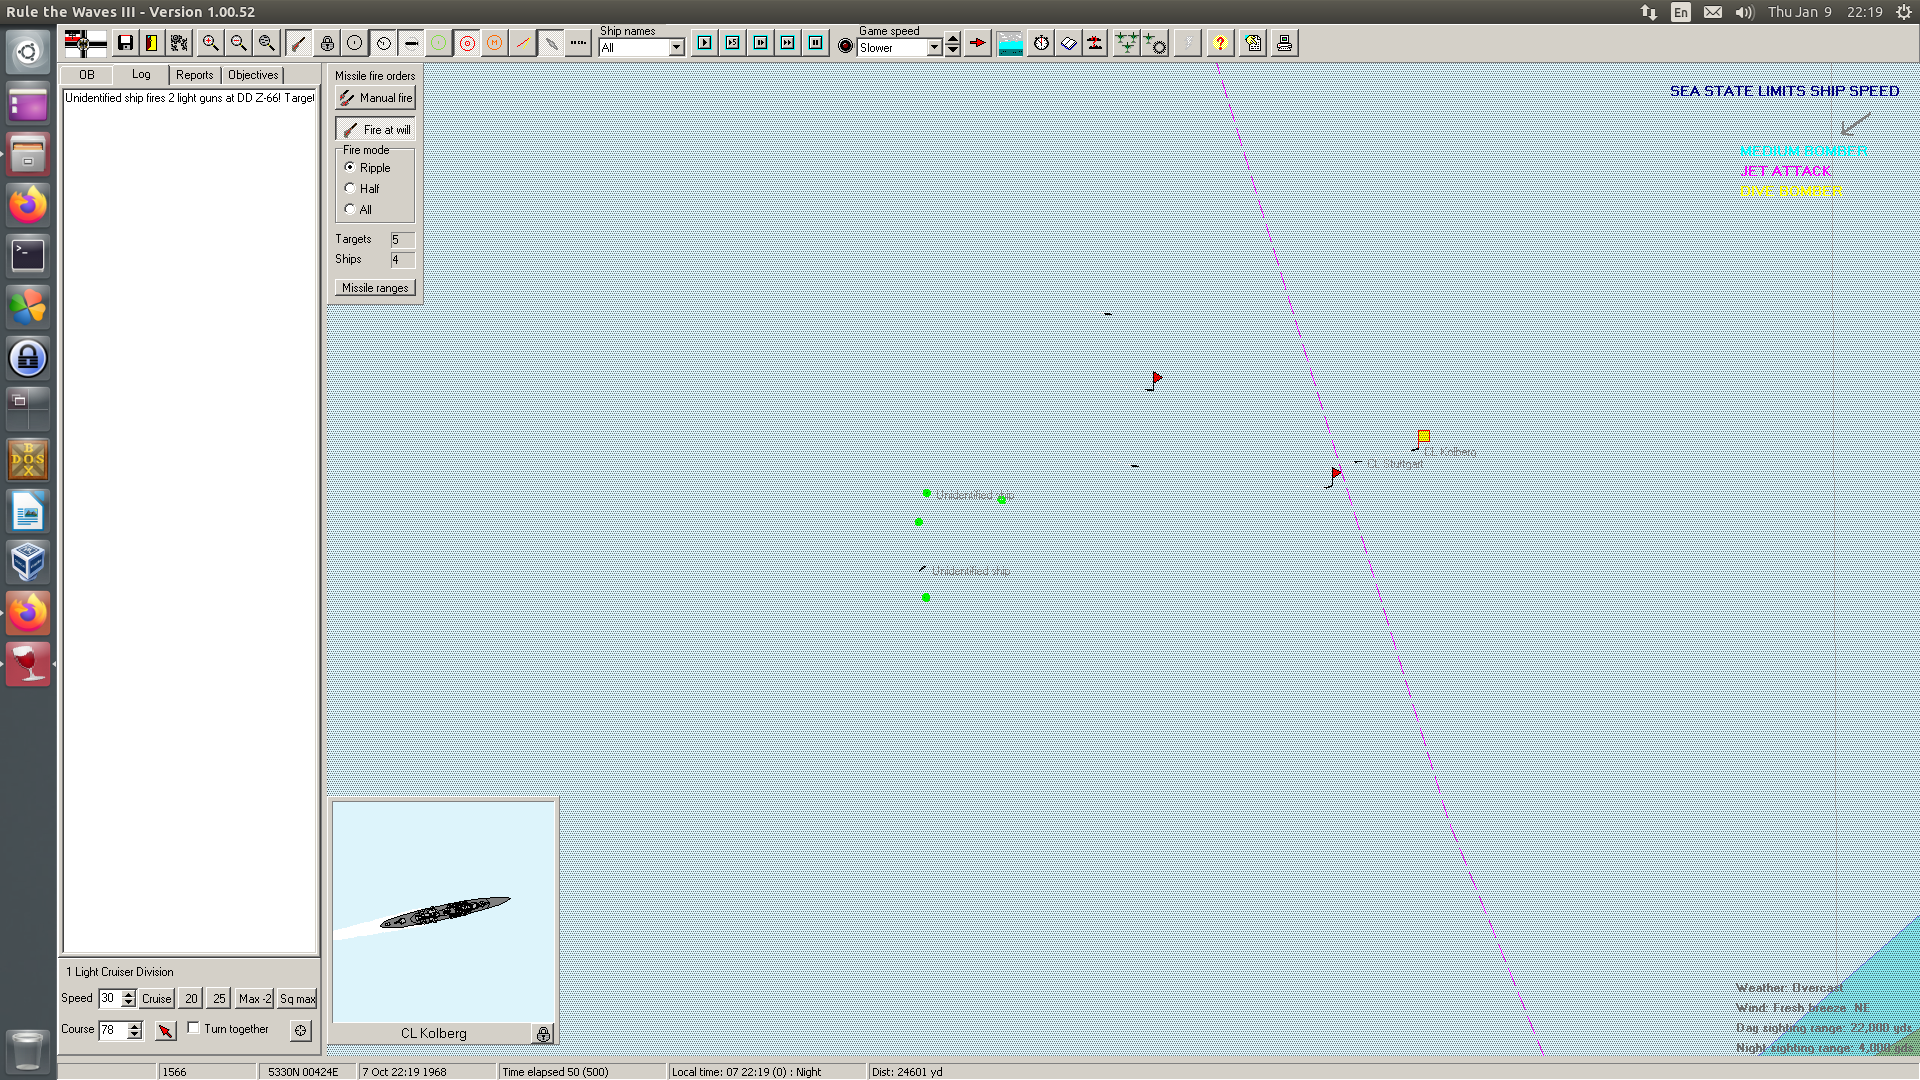This screenshot has width=1920, height=1080.
Task: Enable the Turn together checkbox
Action: [x=194, y=1028]
